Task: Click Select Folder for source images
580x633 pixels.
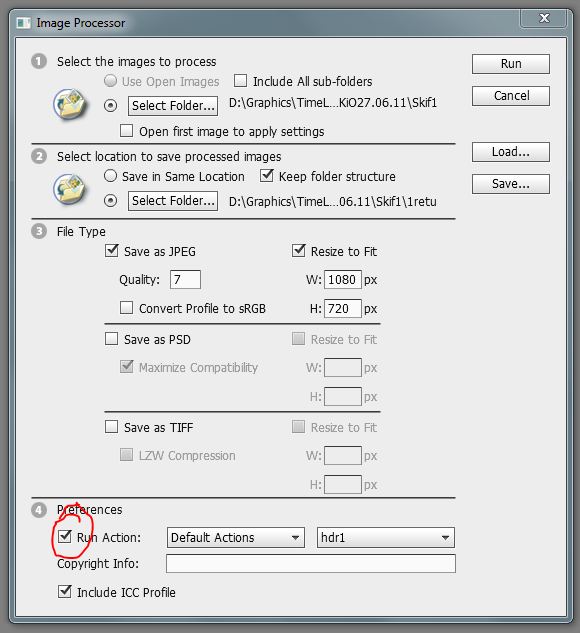Action: [173, 106]
